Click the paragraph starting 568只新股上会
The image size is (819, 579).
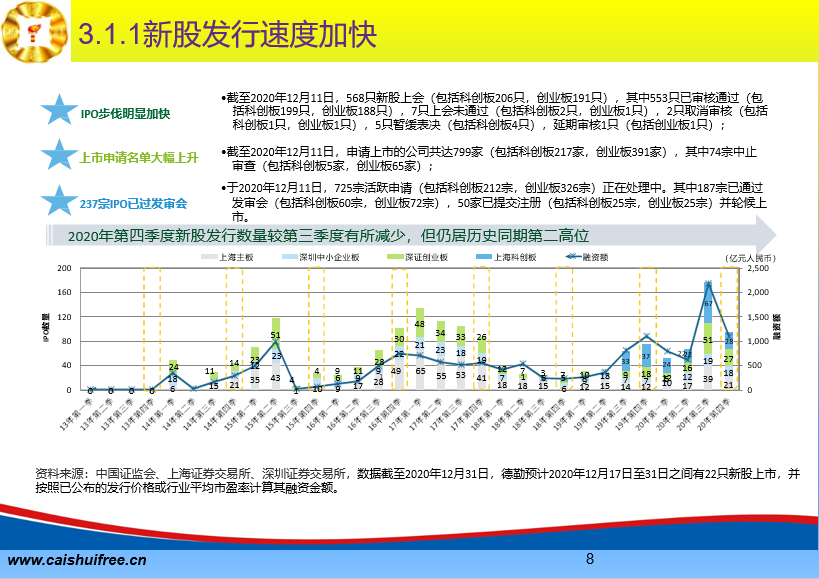494,111
